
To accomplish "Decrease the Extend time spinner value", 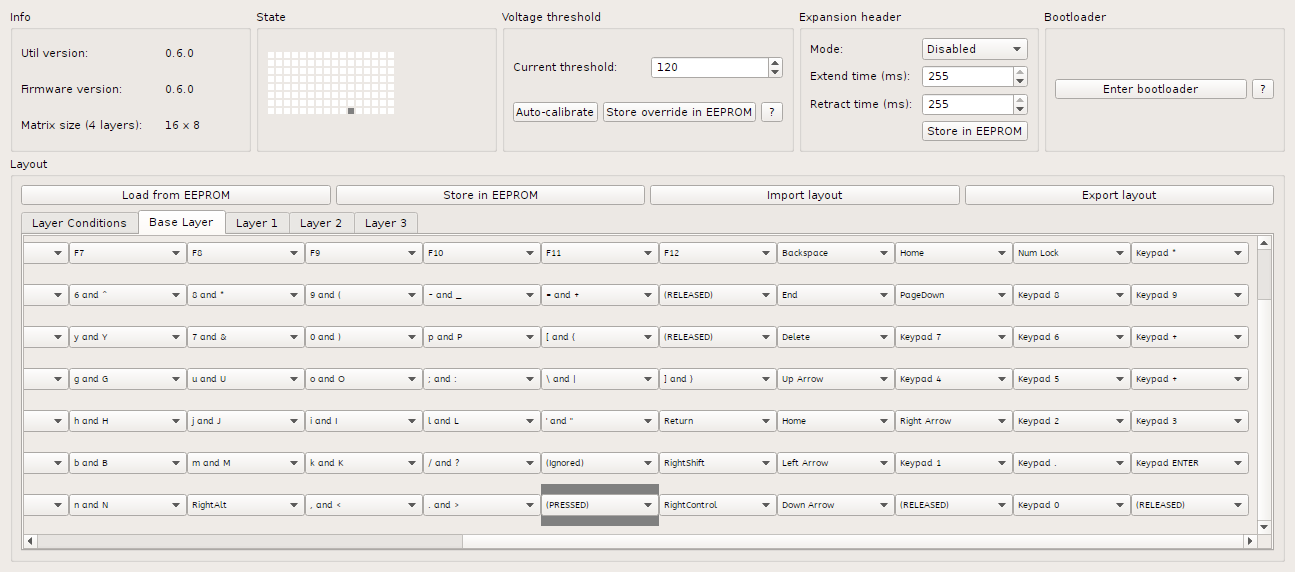I will [1020, 81].
